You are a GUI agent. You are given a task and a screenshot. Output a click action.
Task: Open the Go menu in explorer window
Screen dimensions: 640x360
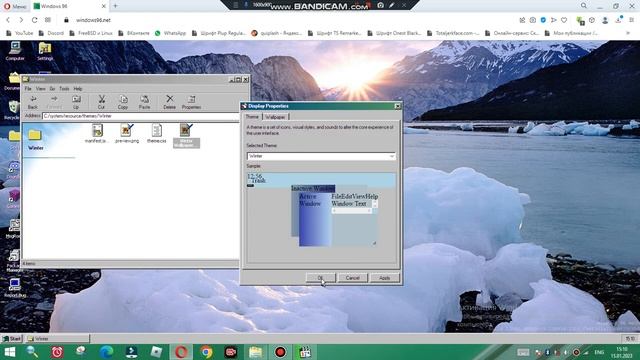pos(52,89)
